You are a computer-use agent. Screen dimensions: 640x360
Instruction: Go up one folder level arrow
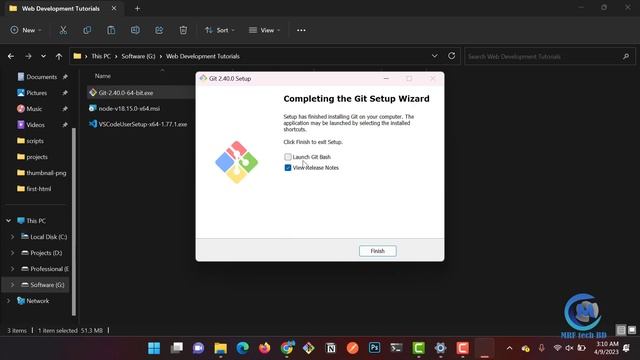coord(59,56)
